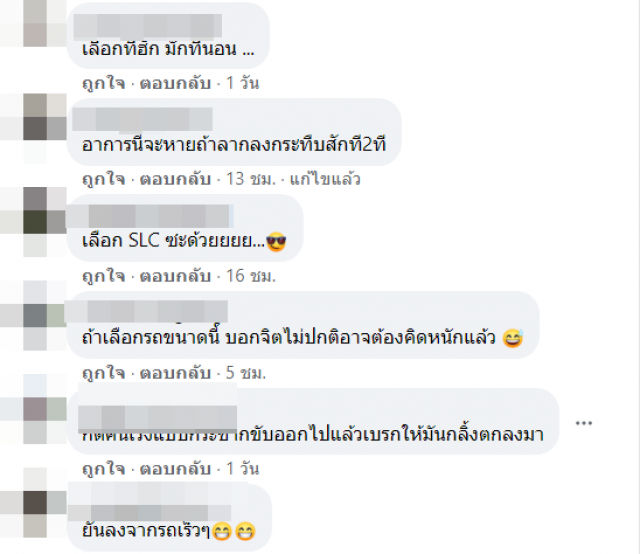
Task: Like the comment ending 'เบรกให้มันกลิ้งตกลงมา'
Action: [x=104, y=469]
